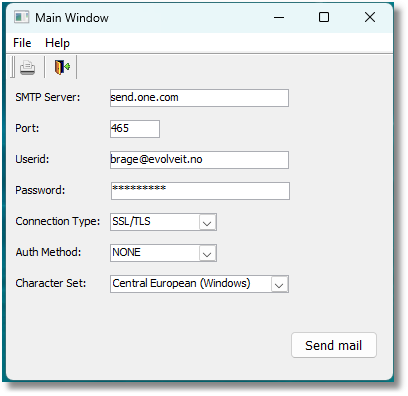Click the Userid field with brage@evolveit.no
Viewport: 408px width, 396px height.
[x=199, y=160]
